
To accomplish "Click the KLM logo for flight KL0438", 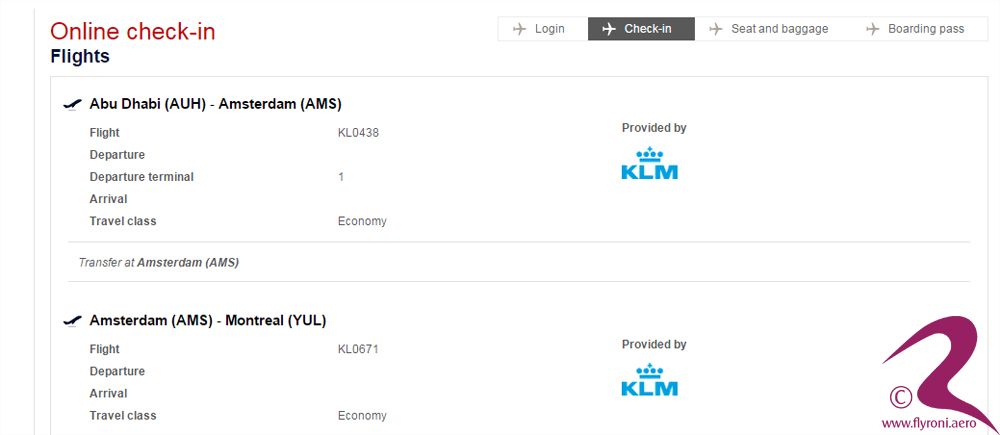I will 649,164.
